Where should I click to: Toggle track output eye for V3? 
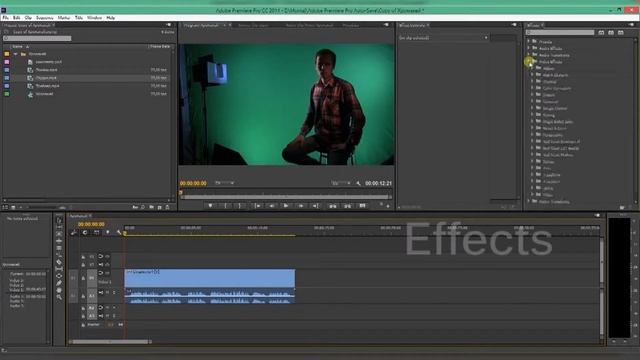[x=107, y=256]
